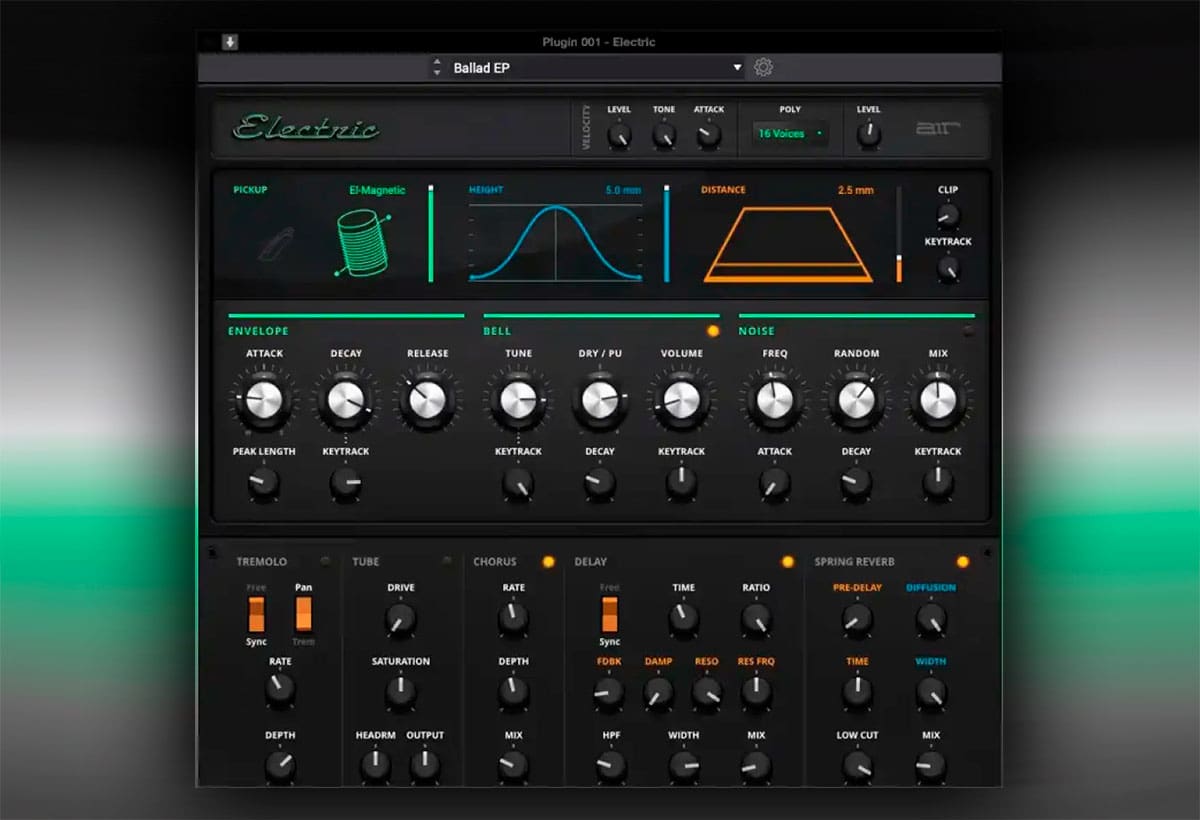Select the green El-Magnetic coil pickup icon

pyautogui.click(x=365, y=242)
